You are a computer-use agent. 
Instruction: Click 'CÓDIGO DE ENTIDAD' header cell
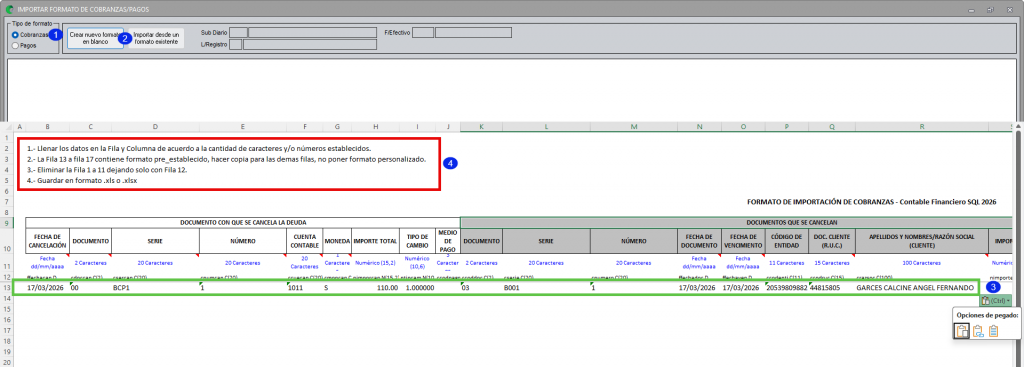(787, 241)
